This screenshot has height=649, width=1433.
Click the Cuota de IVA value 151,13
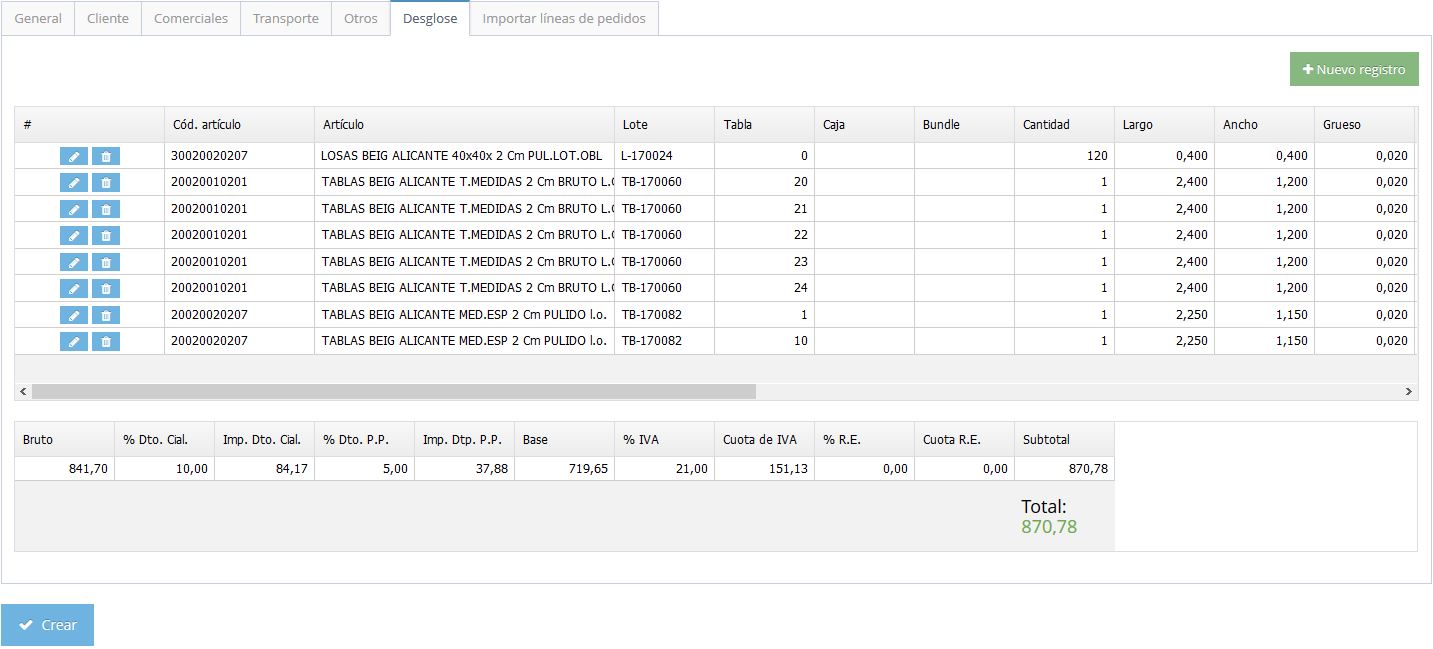[765, 469]
